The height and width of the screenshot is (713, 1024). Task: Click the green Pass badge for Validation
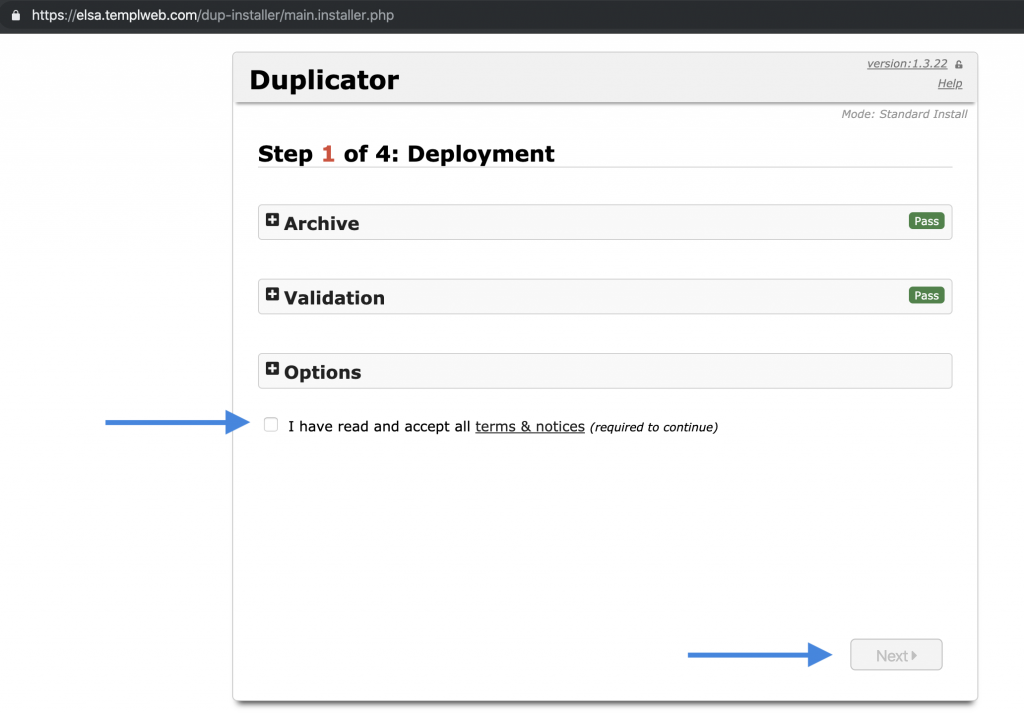(926, 296)
